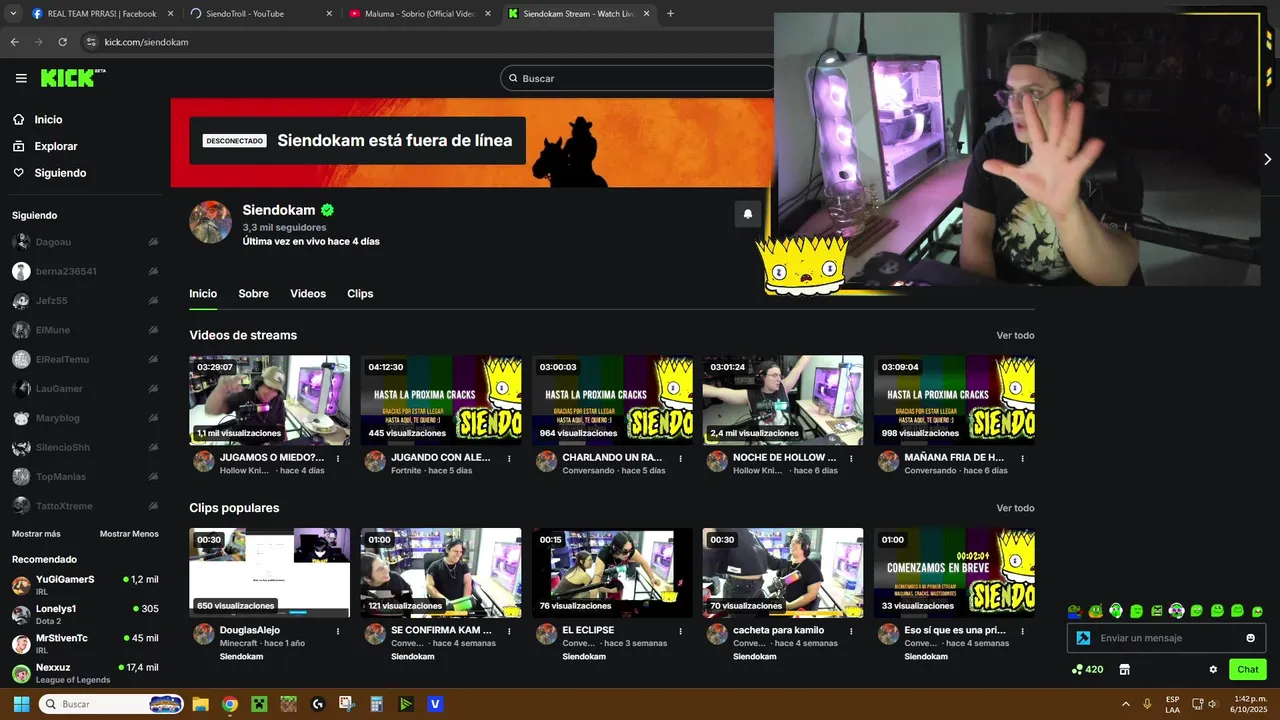Toggle notifications for ElRealTemu
Screen dimensions: 1280x720
pyautogui.click(x=153, y=359)
